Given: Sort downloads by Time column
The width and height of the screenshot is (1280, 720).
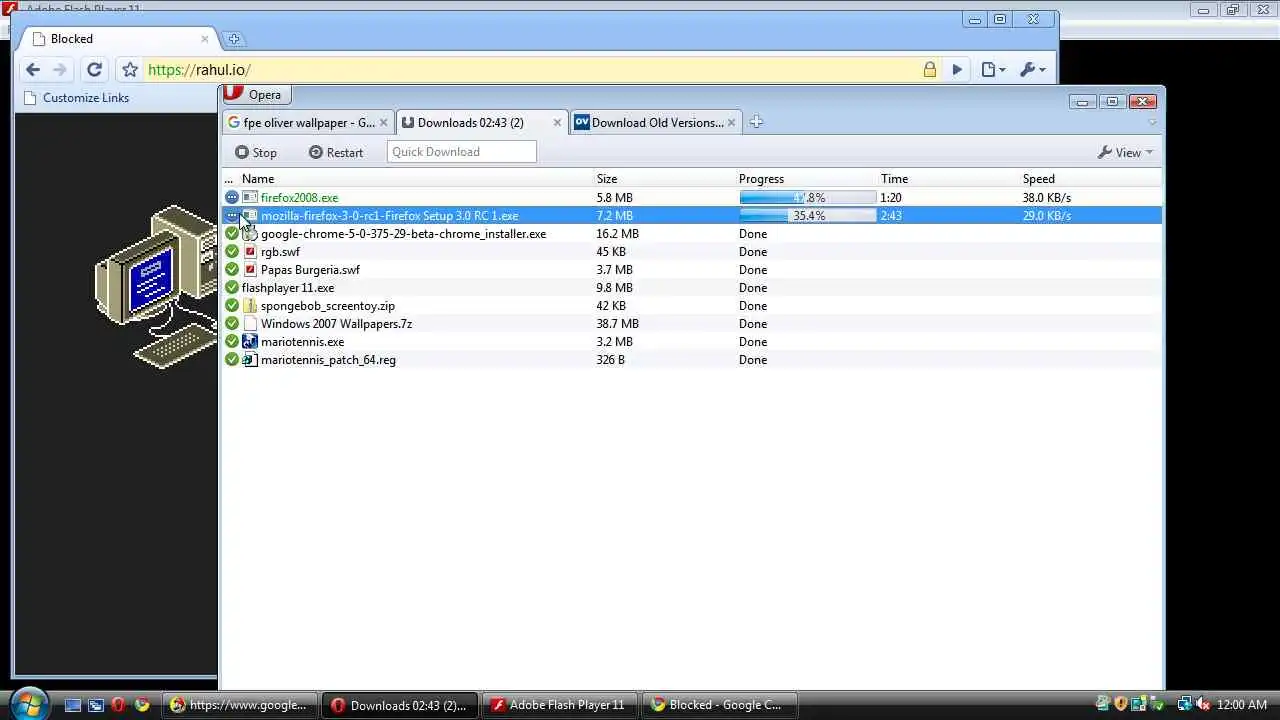Looking at the screenshot, I should [x=894, y=179].
